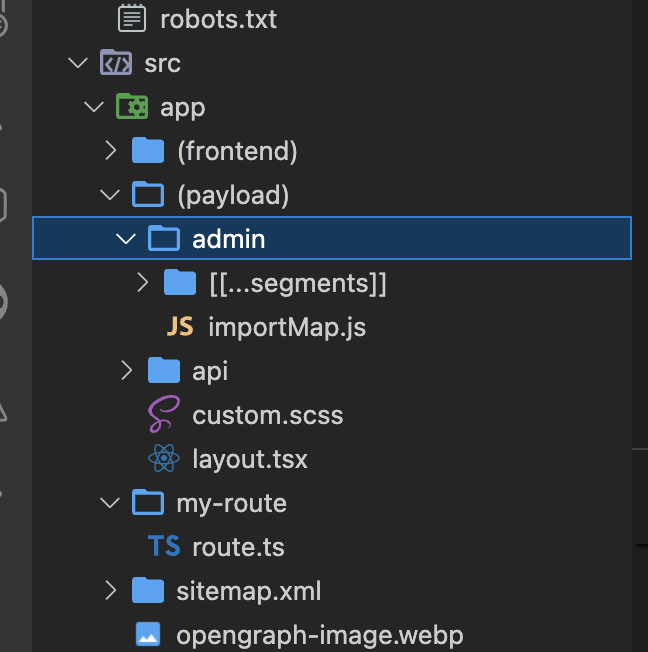Collapse the admin folder chevron
The width and height of the screenshot is (648, 652).
click(x=125, y=239)
